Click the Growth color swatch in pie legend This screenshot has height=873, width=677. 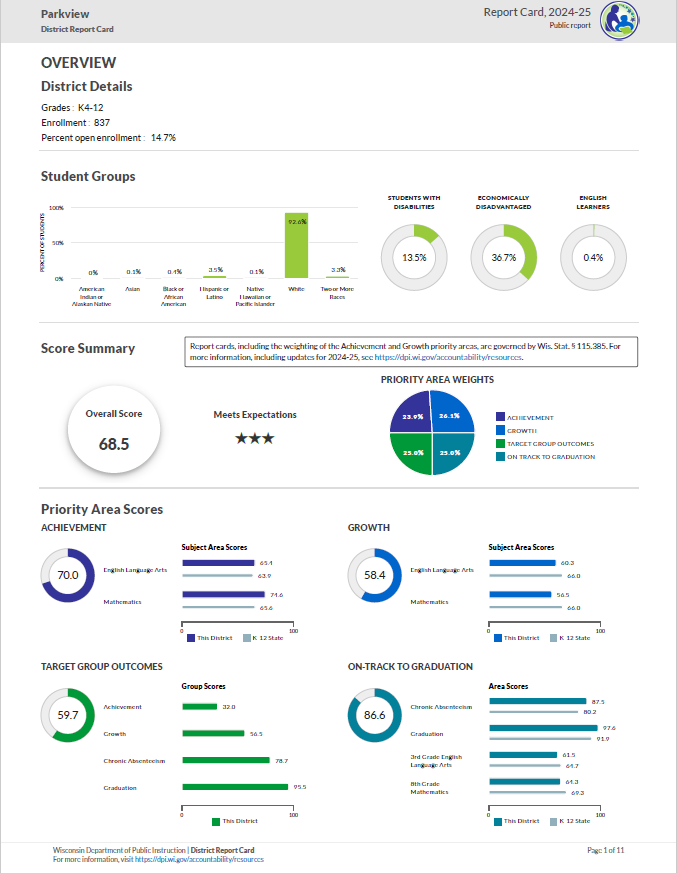click(500, 431)
